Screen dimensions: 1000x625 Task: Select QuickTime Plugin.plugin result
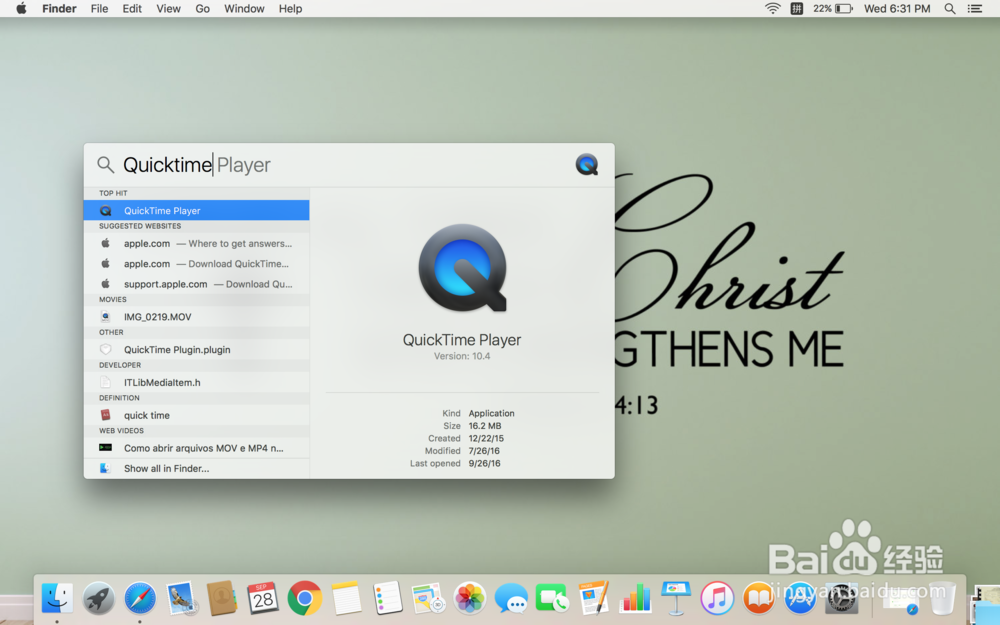tap(196, 349)
